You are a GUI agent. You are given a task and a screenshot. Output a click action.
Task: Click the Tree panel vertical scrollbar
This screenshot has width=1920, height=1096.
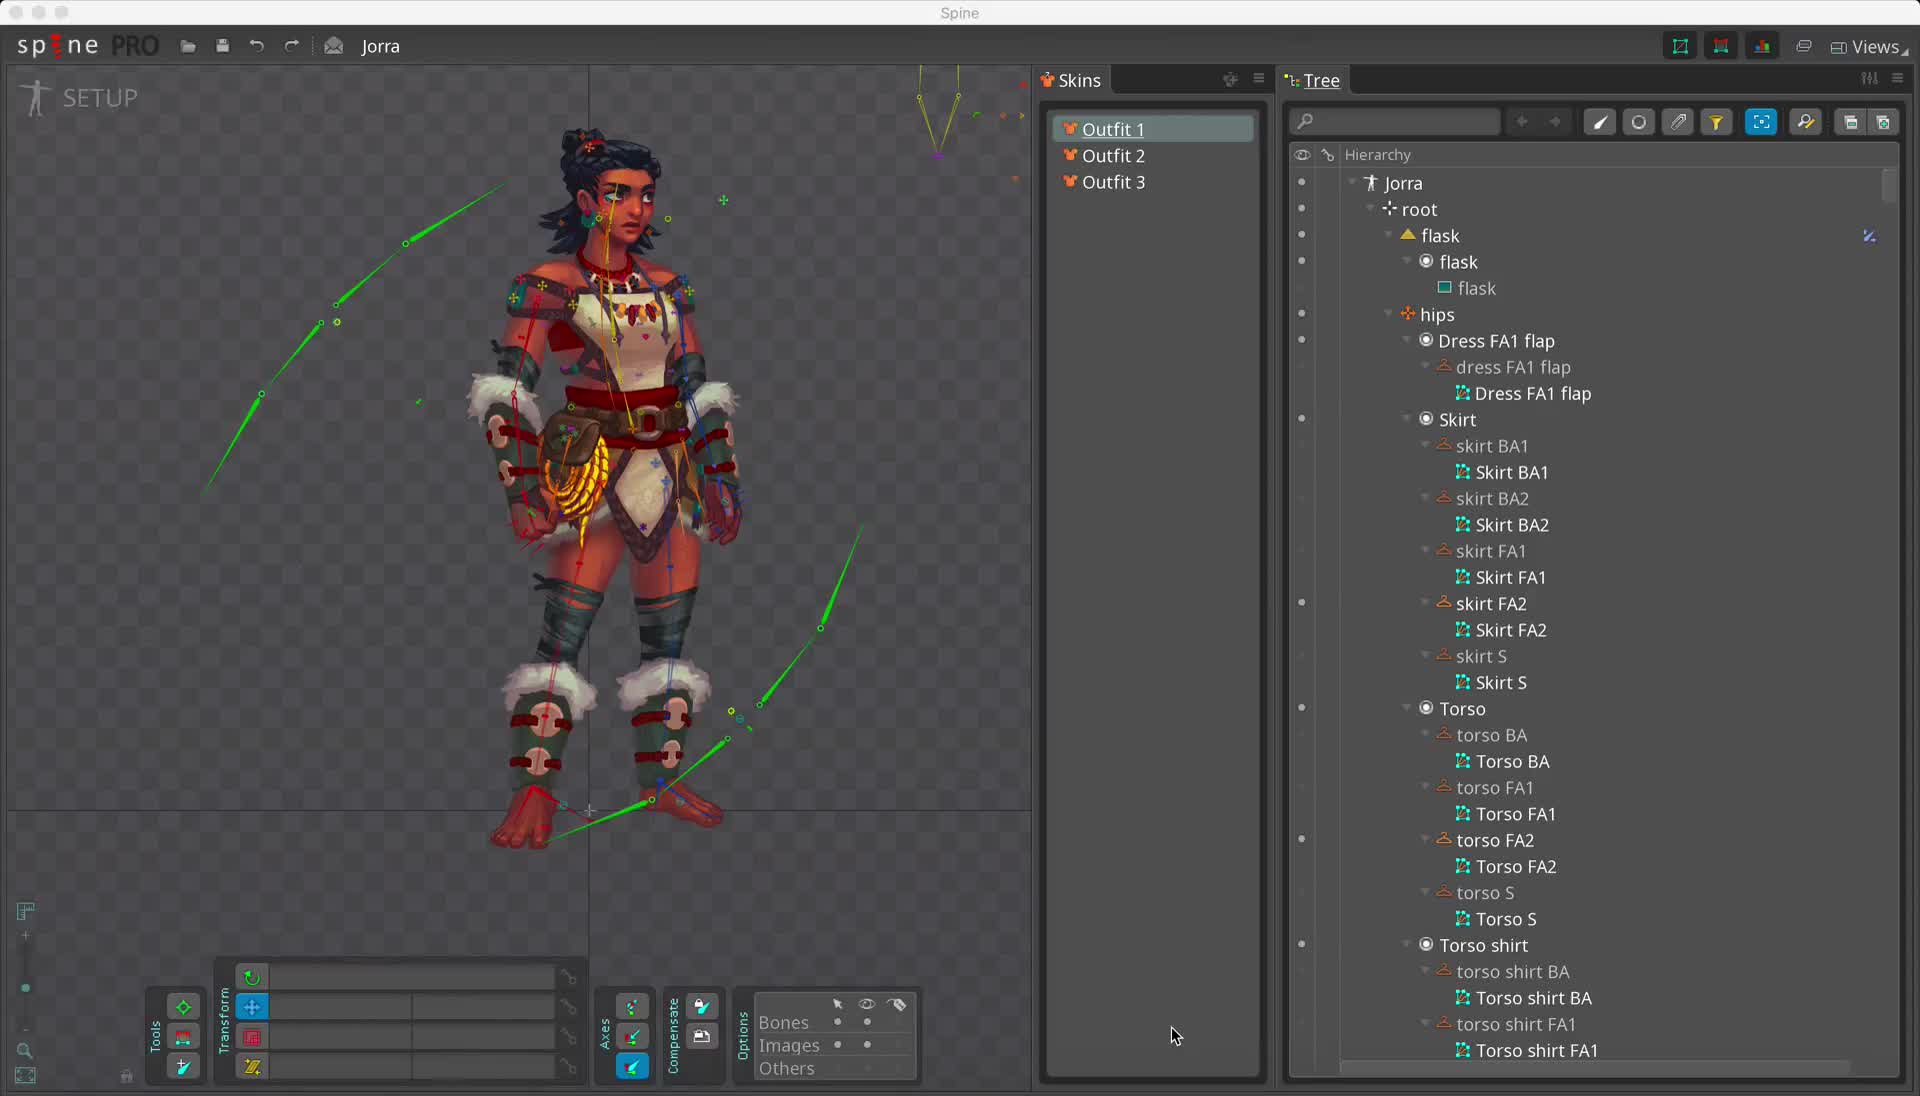click(x=1889, y=186)
